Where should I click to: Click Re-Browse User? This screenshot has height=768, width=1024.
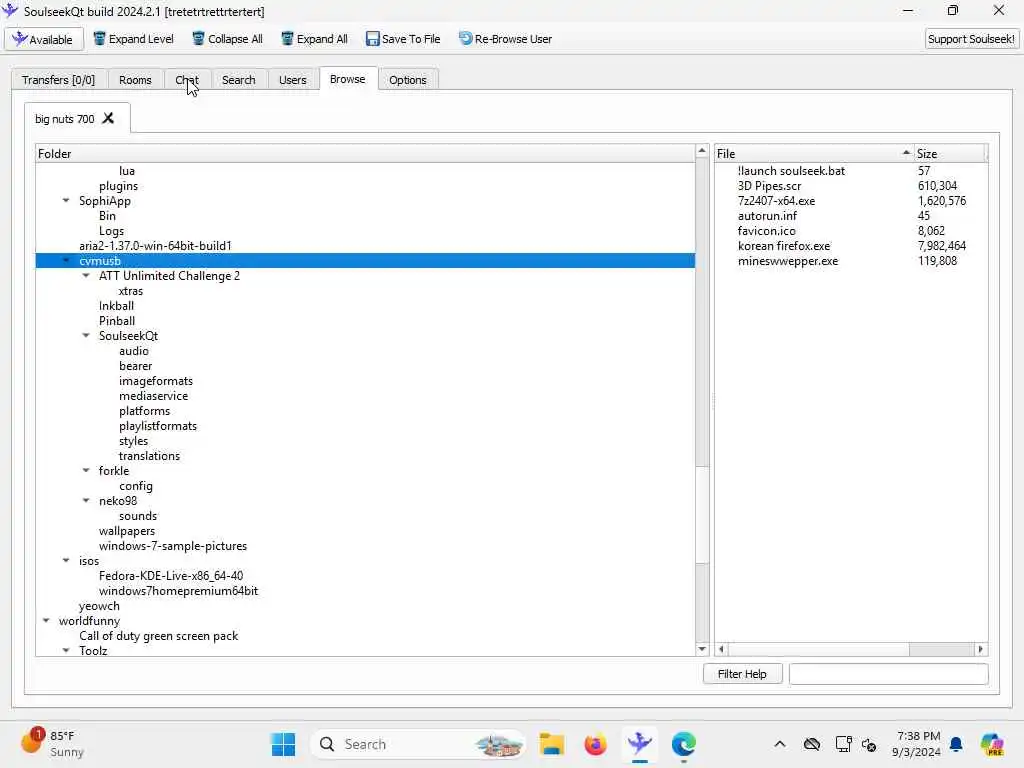click(505, 39)
